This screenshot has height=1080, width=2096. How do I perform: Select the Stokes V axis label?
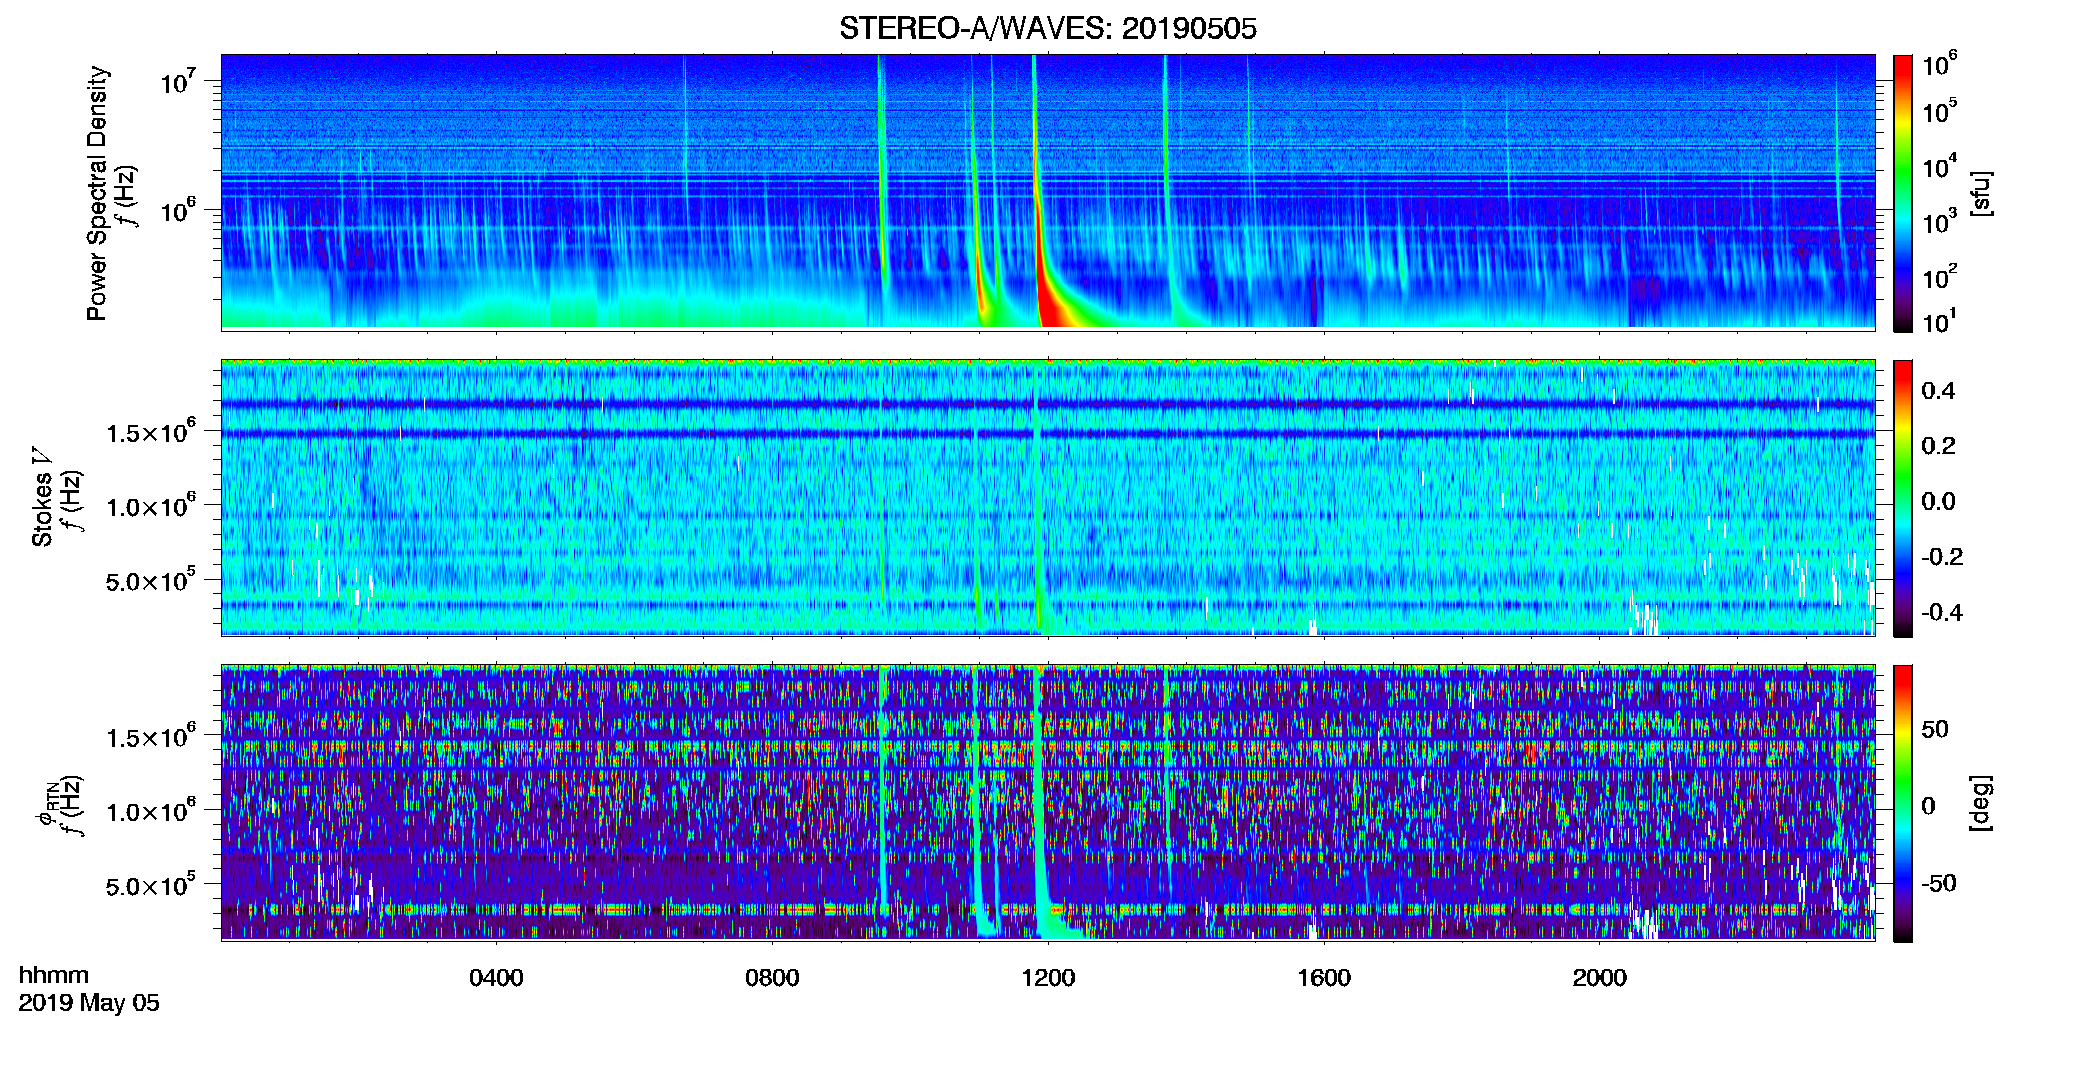pos(43,497)
